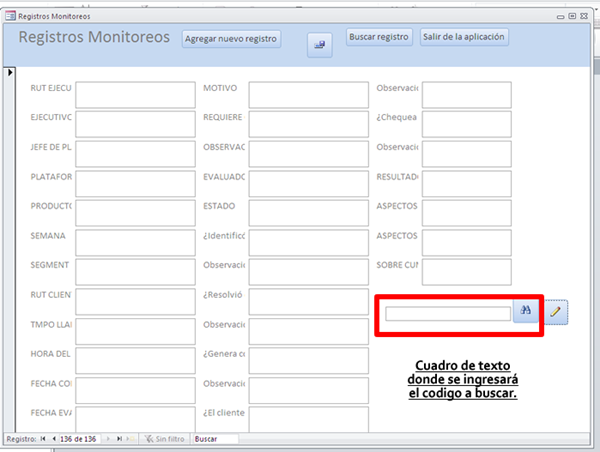Screen dimensions: 600x452
Task: Click the SEMANA field label
Action: click(x=48, y=236)
